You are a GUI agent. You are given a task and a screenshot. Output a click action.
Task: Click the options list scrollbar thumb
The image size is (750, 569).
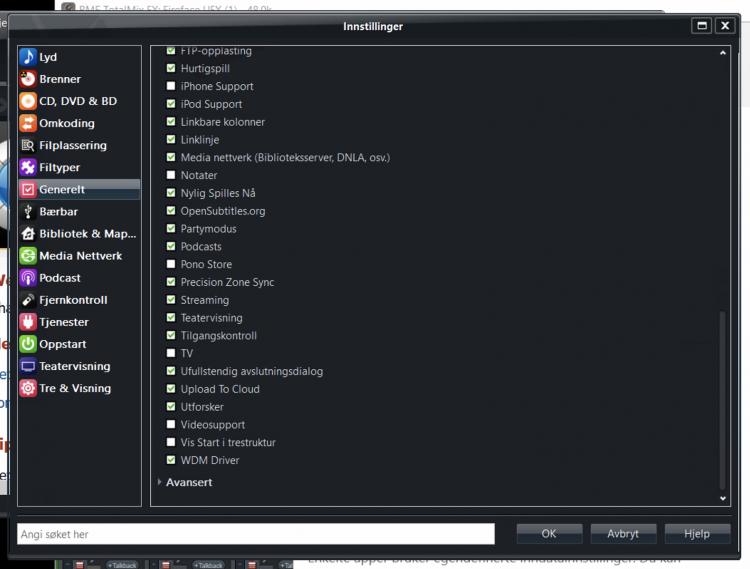point(723,400)
